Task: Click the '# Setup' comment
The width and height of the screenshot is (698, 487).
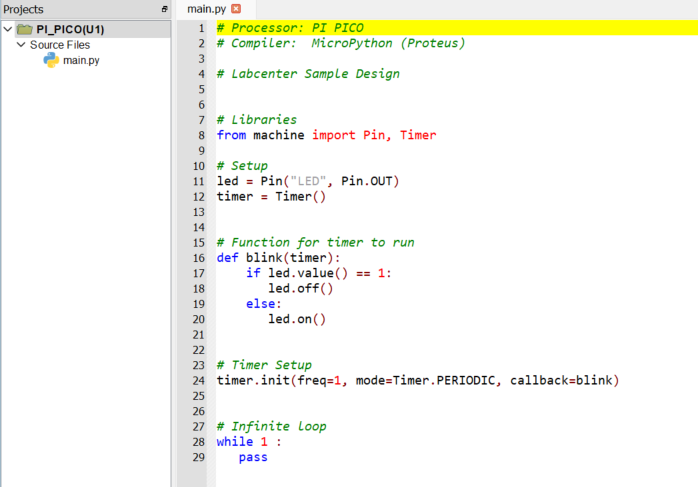Action: pos(242,166)
